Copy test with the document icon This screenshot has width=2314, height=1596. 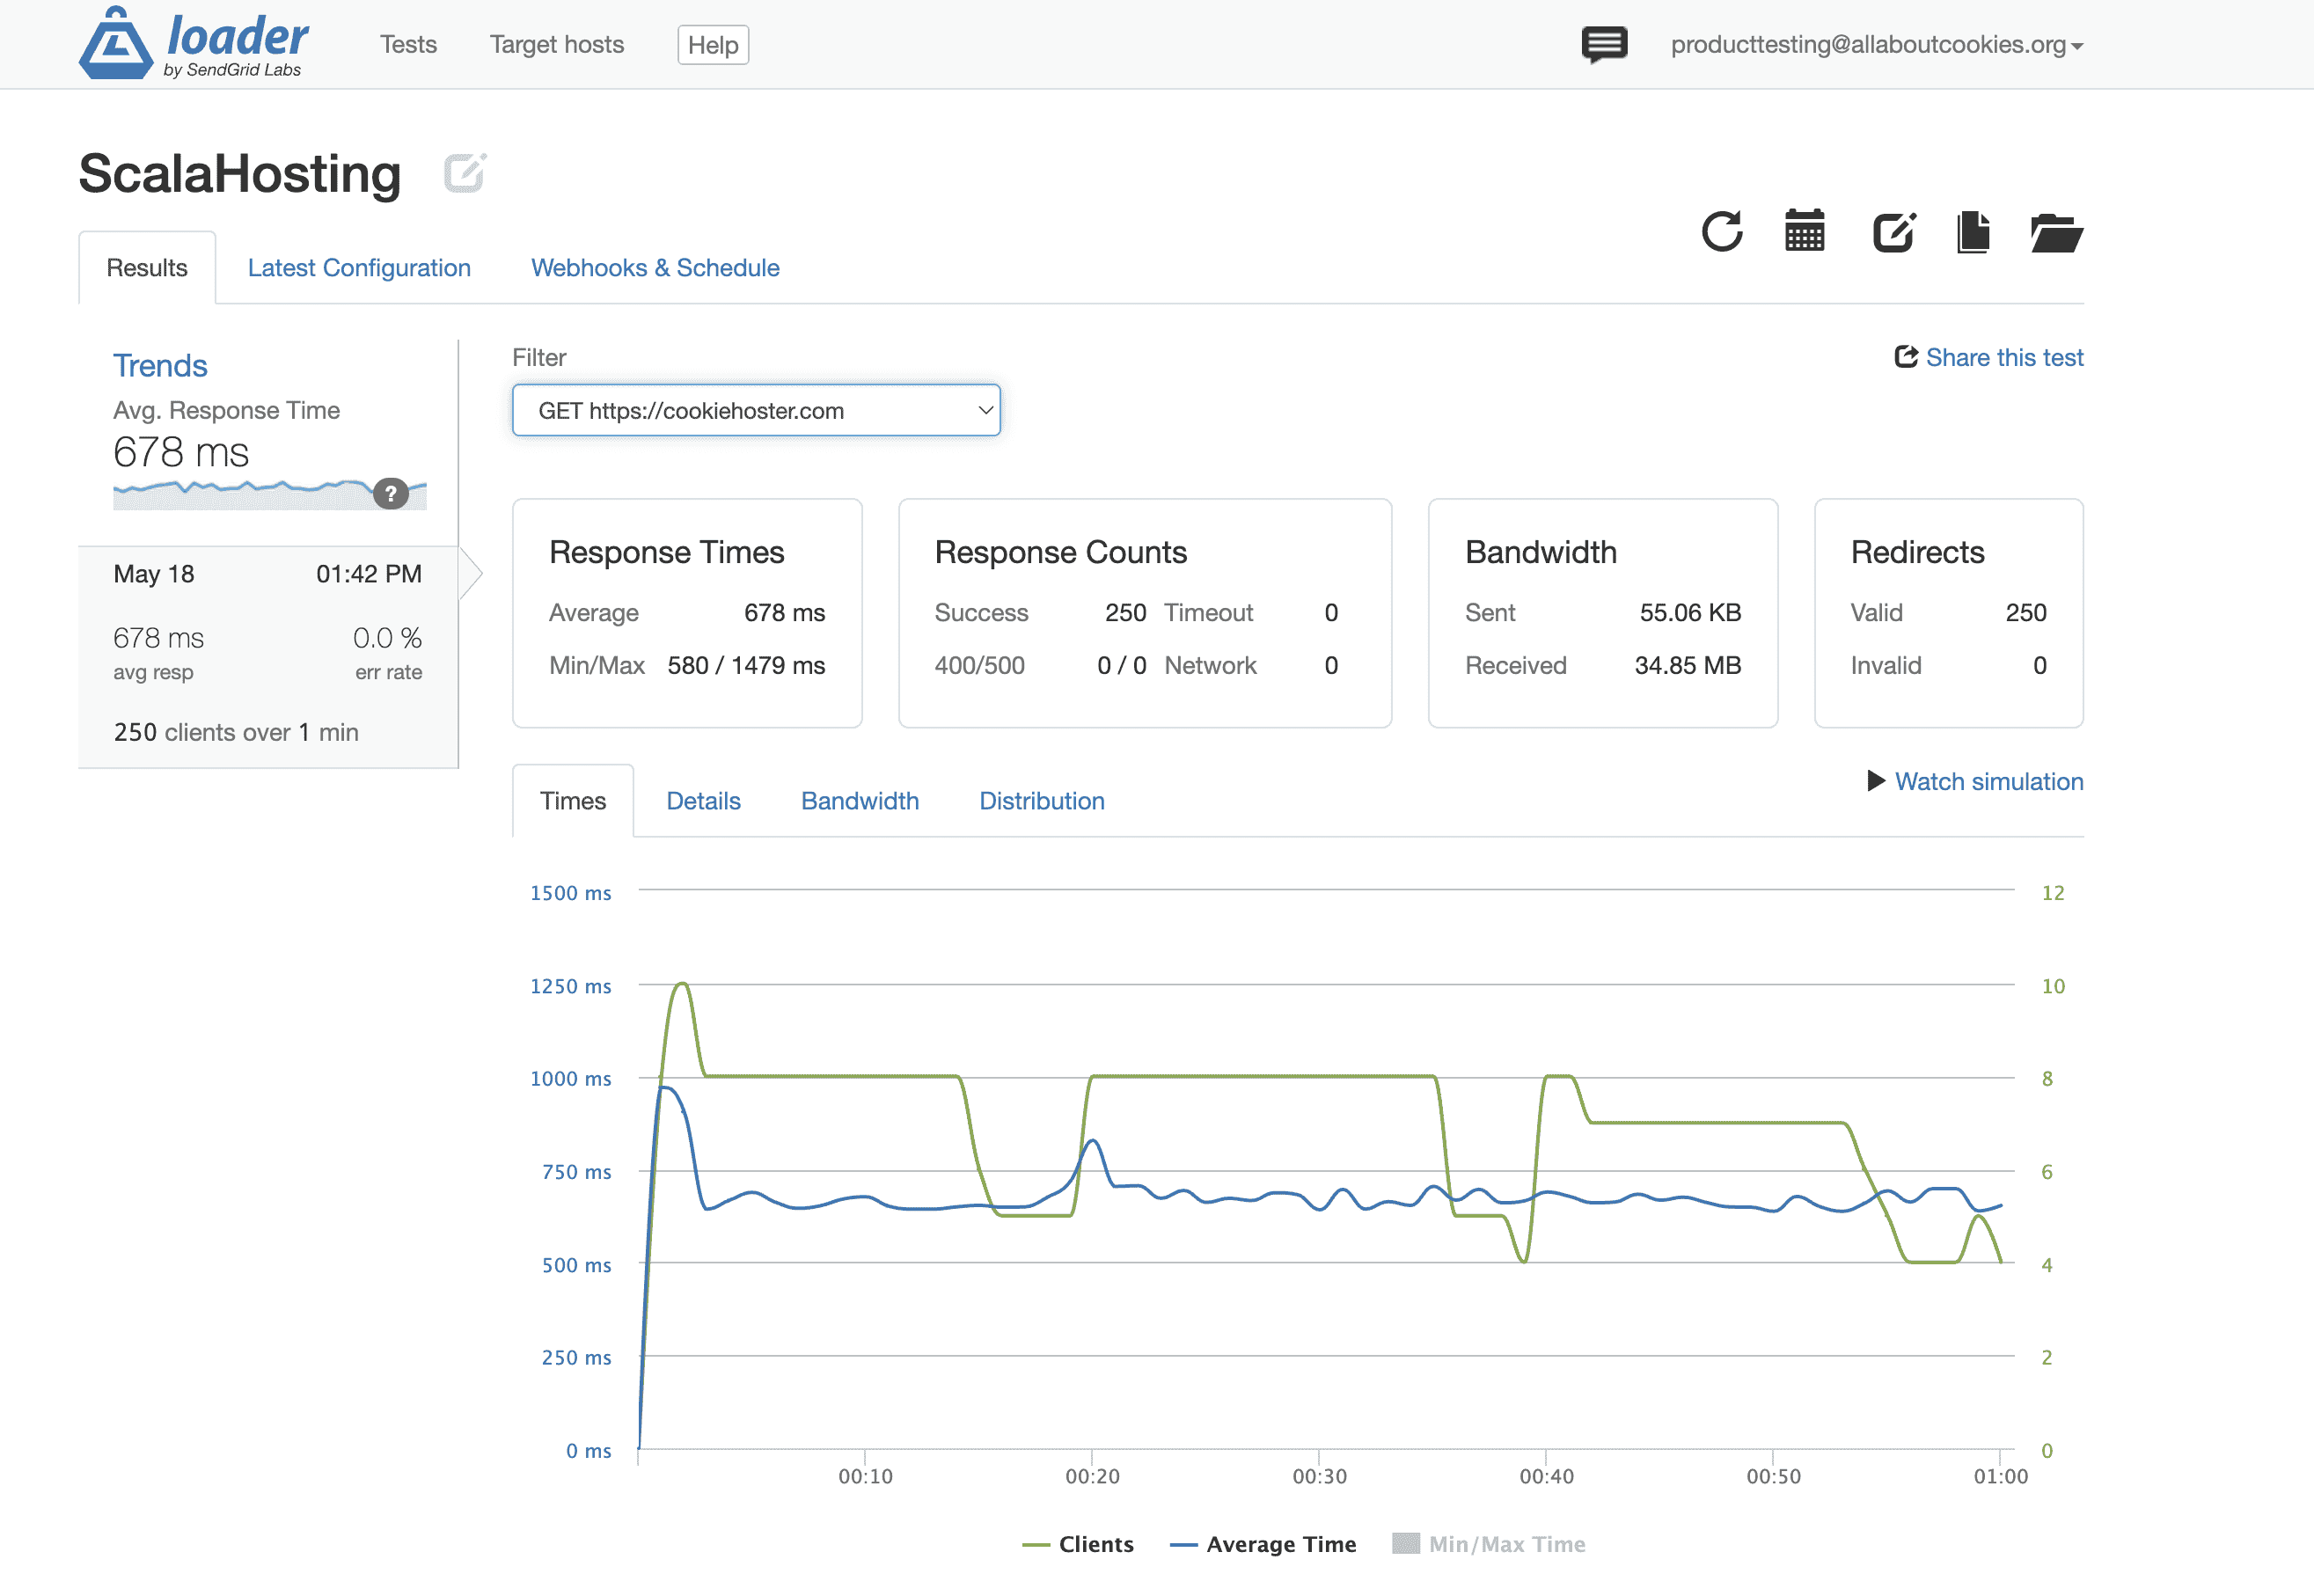pyautogui.click(x=1973, y=232)
